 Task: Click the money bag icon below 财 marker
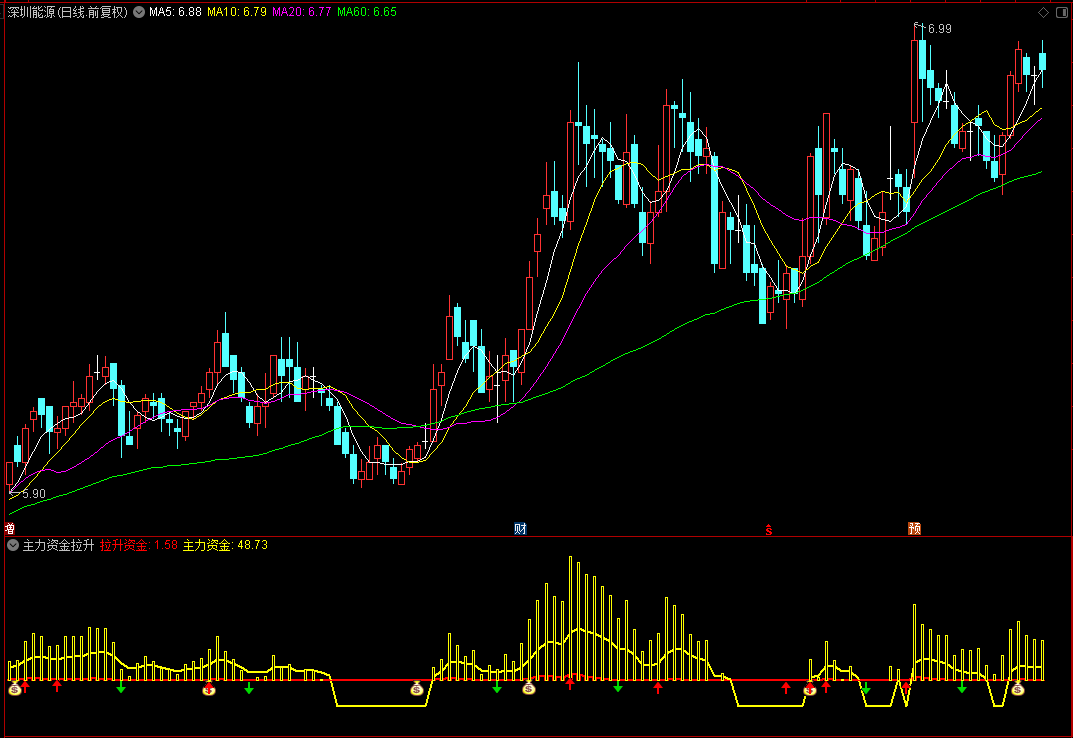(528, 689)
